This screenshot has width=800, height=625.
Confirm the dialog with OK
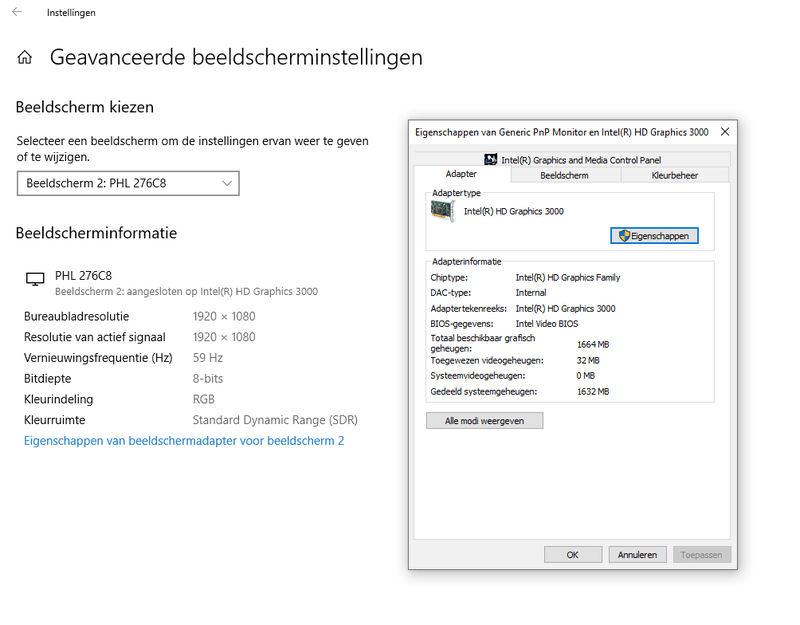[572, 555]
